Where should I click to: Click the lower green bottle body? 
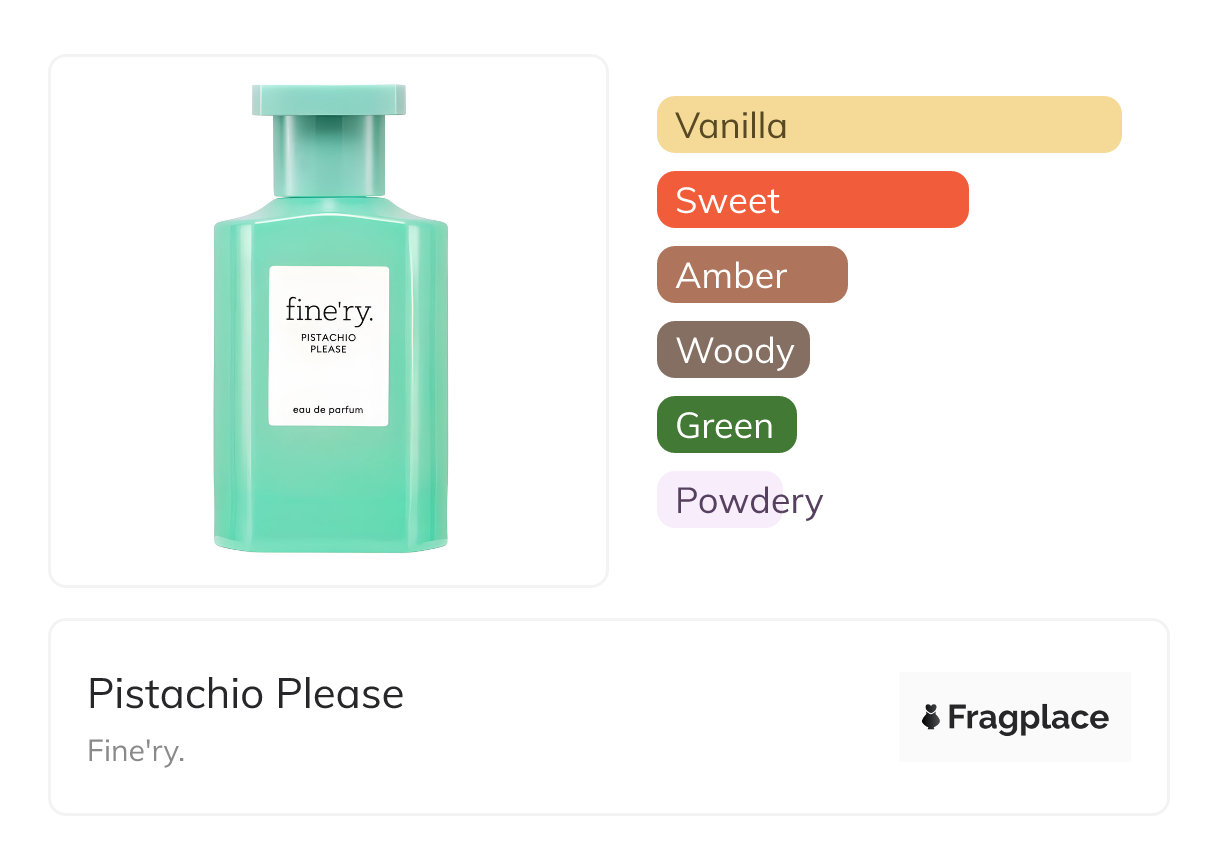point(330,490)
